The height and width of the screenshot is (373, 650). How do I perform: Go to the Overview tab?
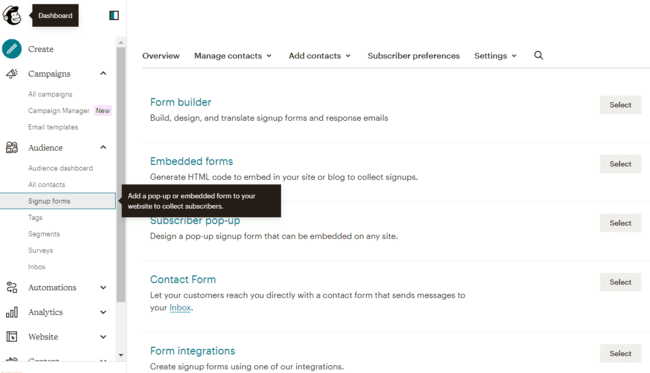coord(161,56)
